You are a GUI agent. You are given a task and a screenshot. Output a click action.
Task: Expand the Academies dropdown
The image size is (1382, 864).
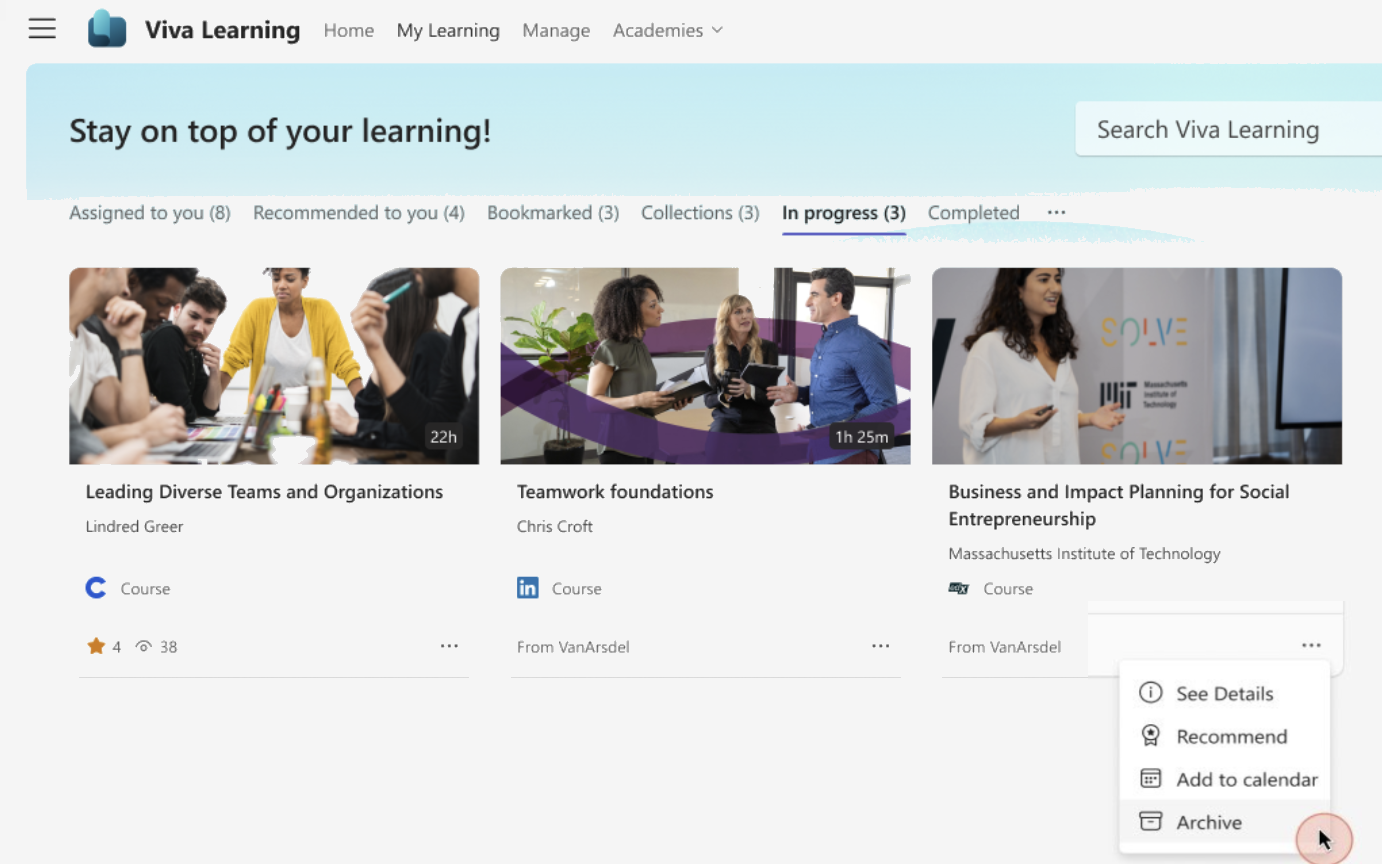666,30
